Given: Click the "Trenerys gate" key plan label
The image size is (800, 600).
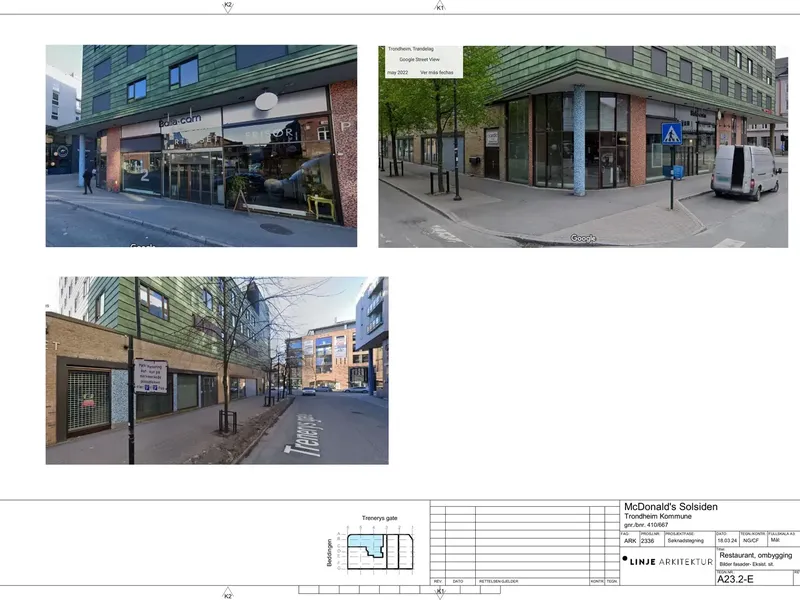Looking at the screenshot, I should [x=379, y=518].
